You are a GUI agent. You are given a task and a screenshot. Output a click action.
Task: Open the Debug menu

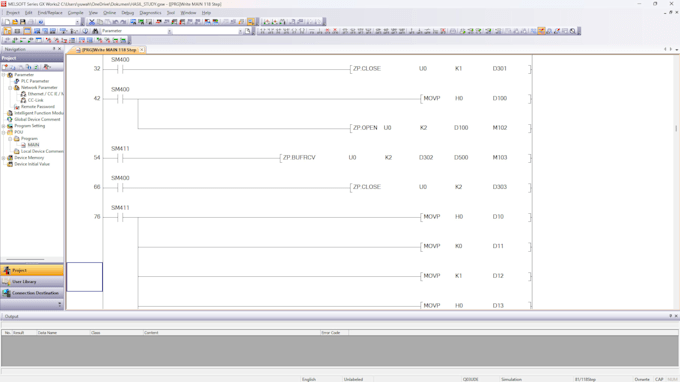click(128, 13)
